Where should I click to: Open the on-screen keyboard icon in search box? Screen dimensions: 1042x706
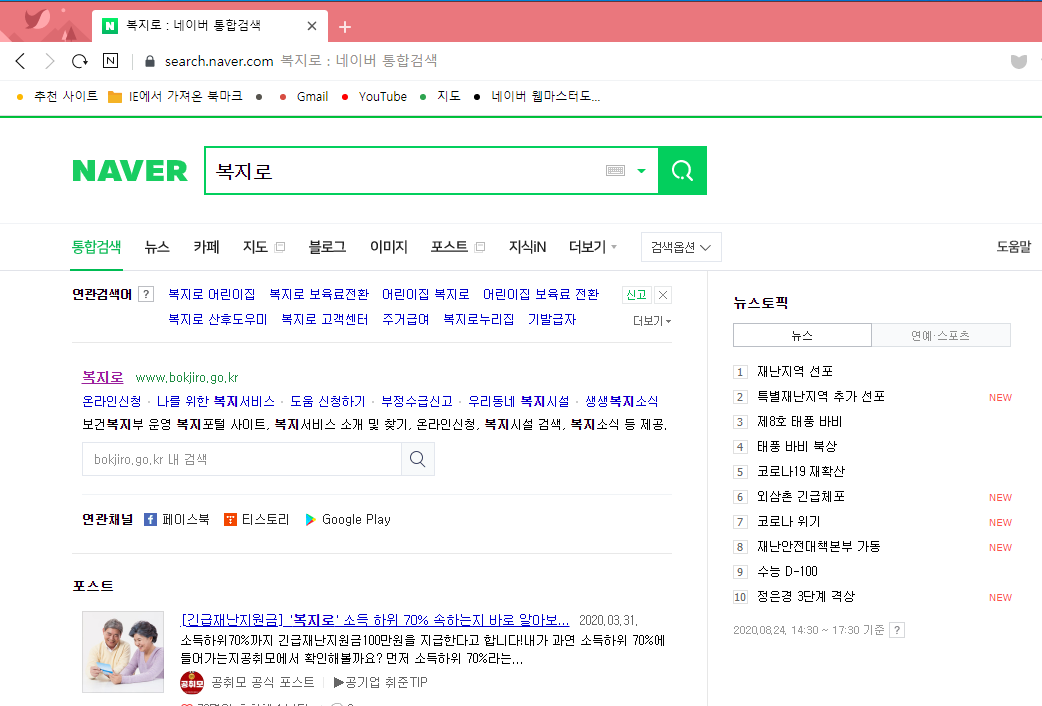[x=615, y=171]
